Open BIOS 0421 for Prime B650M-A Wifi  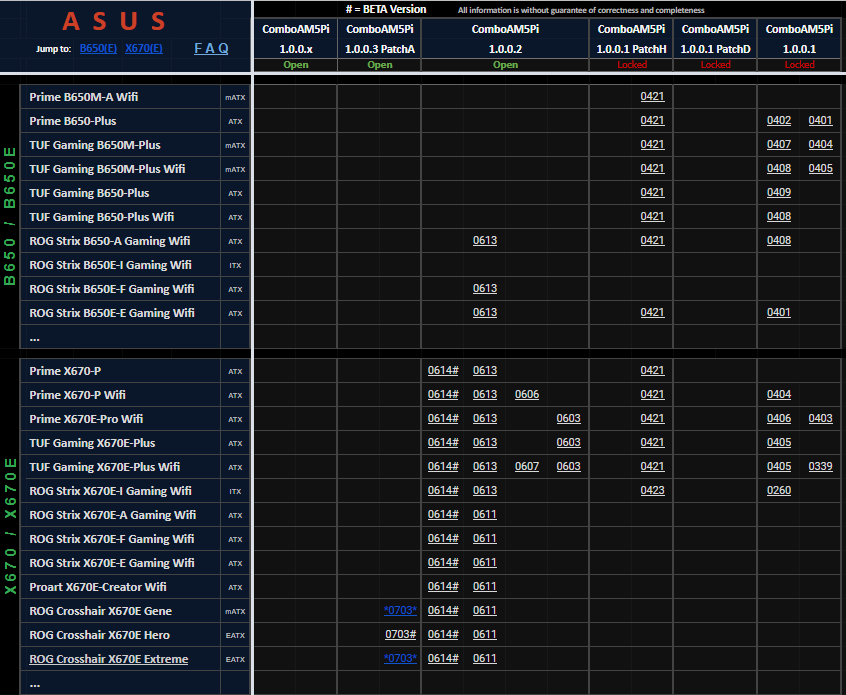(652, 97)
